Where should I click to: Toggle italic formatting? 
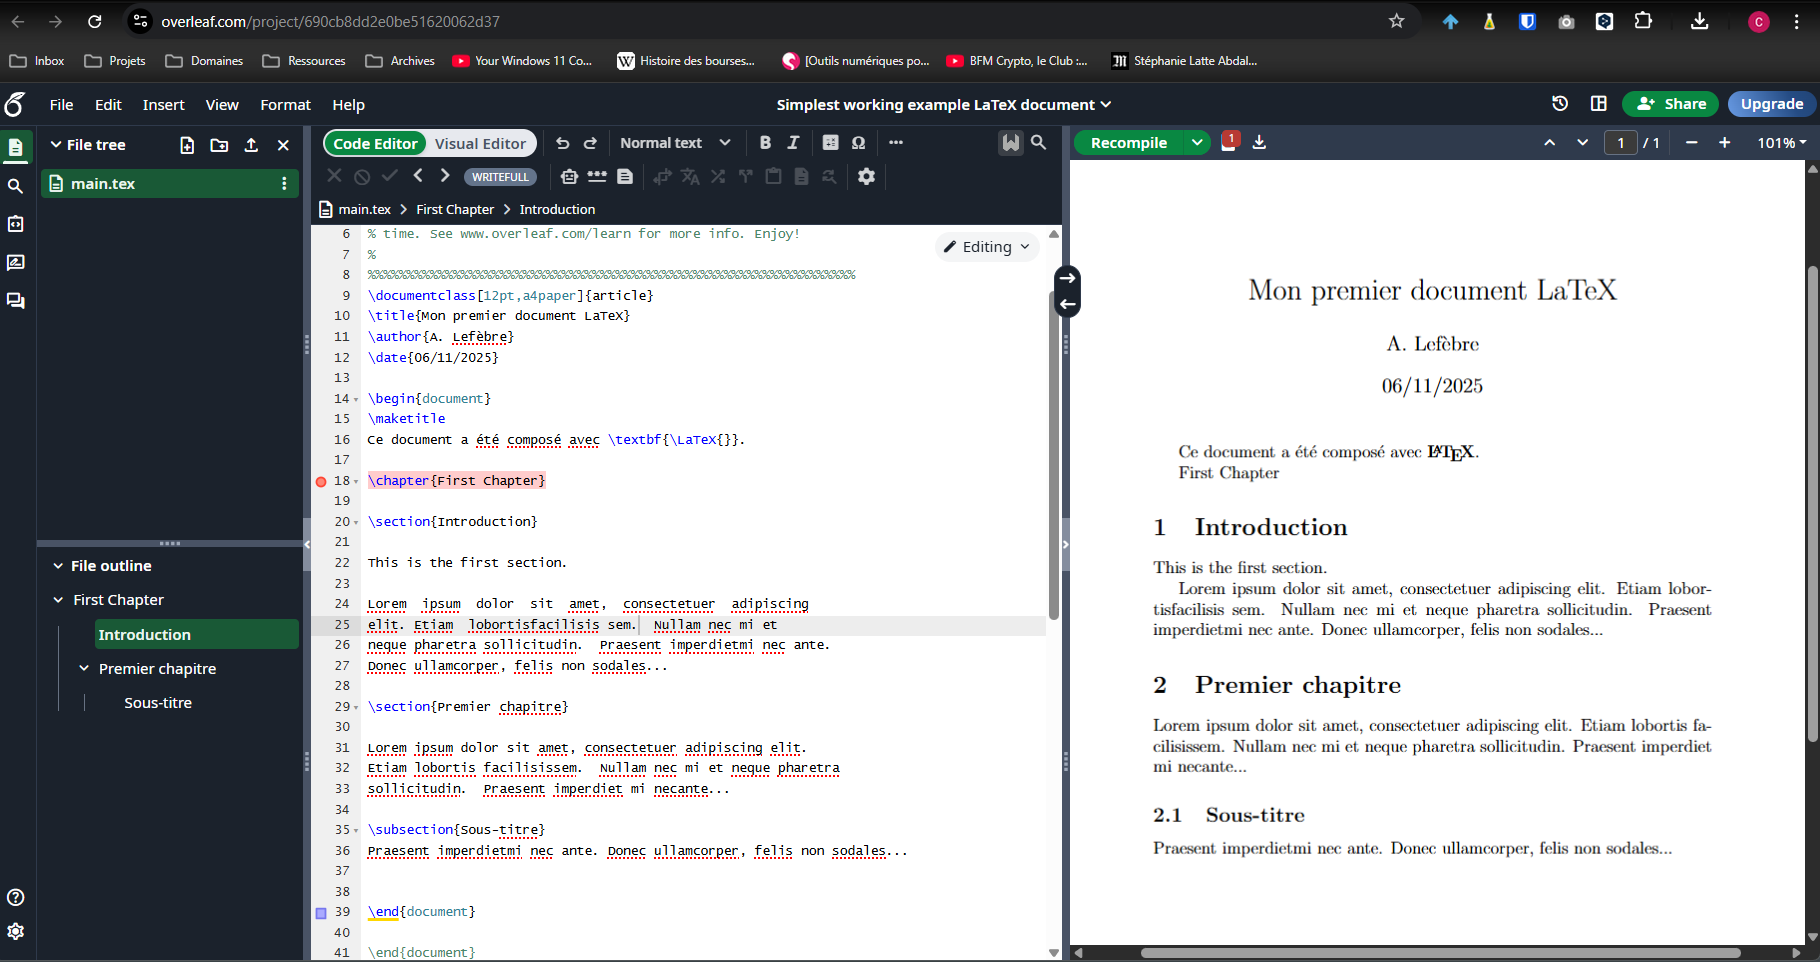(794, 143)
